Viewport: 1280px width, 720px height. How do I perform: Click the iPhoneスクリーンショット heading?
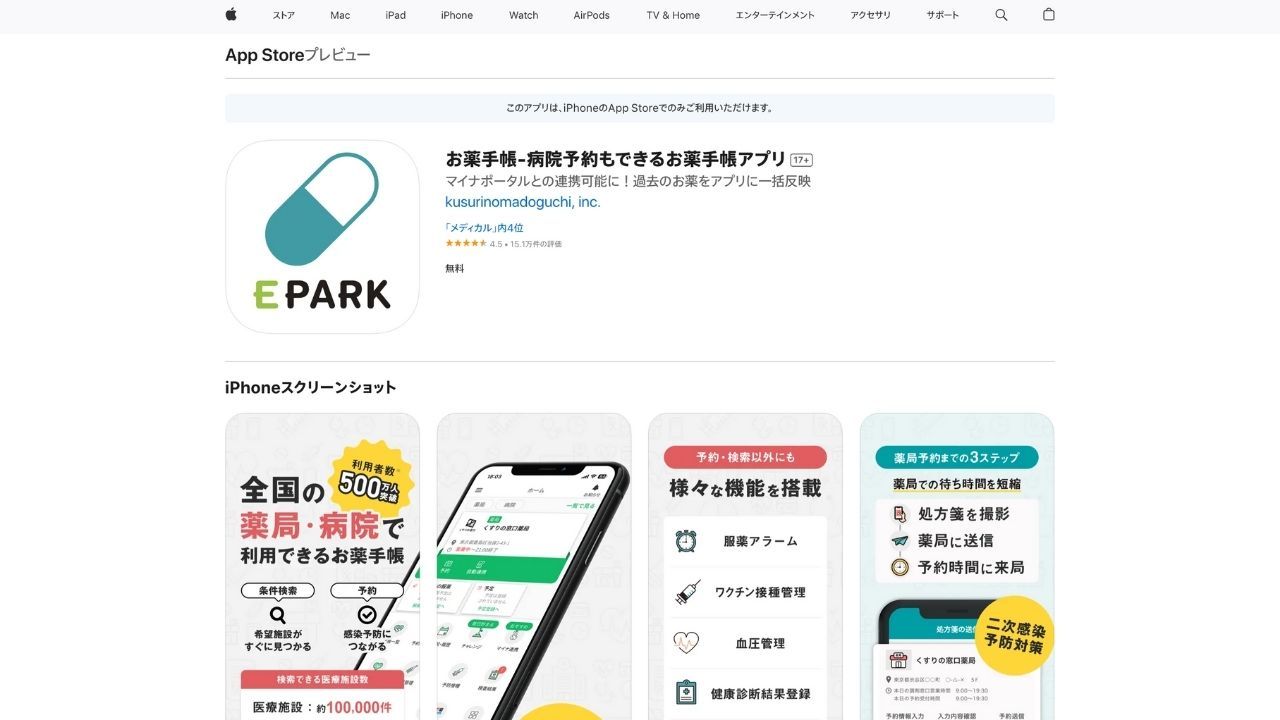311,387
